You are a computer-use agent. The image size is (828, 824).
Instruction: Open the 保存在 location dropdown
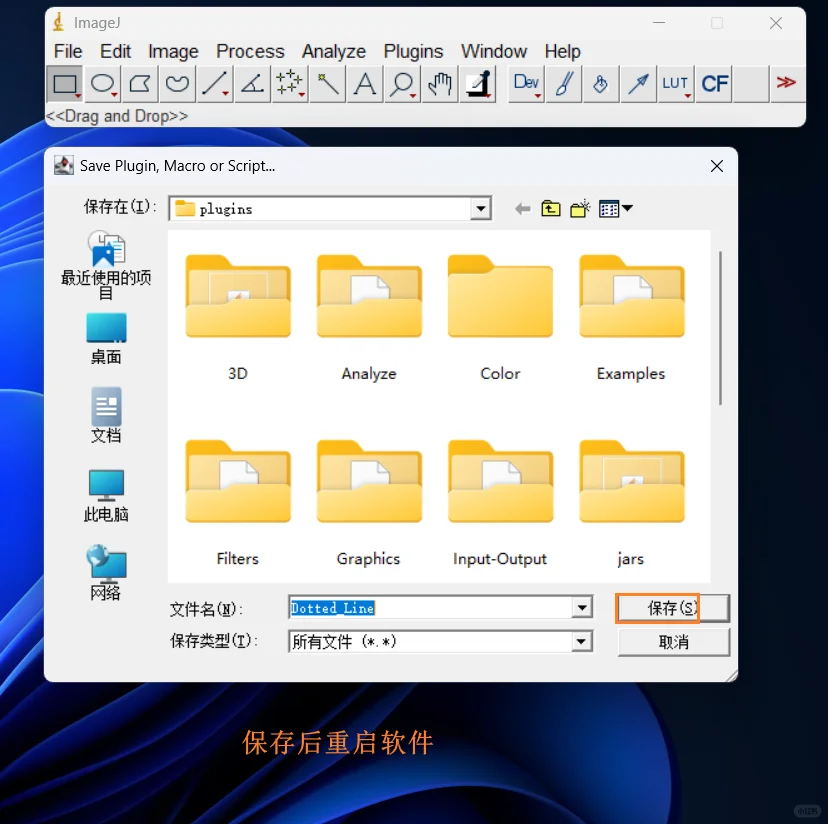481,208
